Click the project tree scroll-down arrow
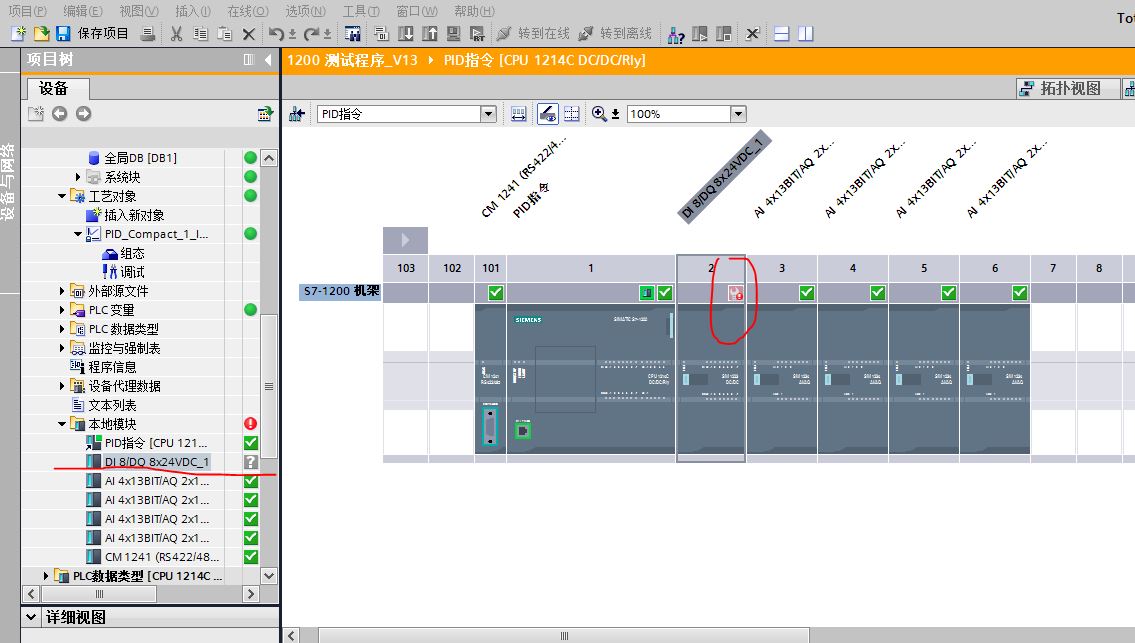 pos(269,576)
